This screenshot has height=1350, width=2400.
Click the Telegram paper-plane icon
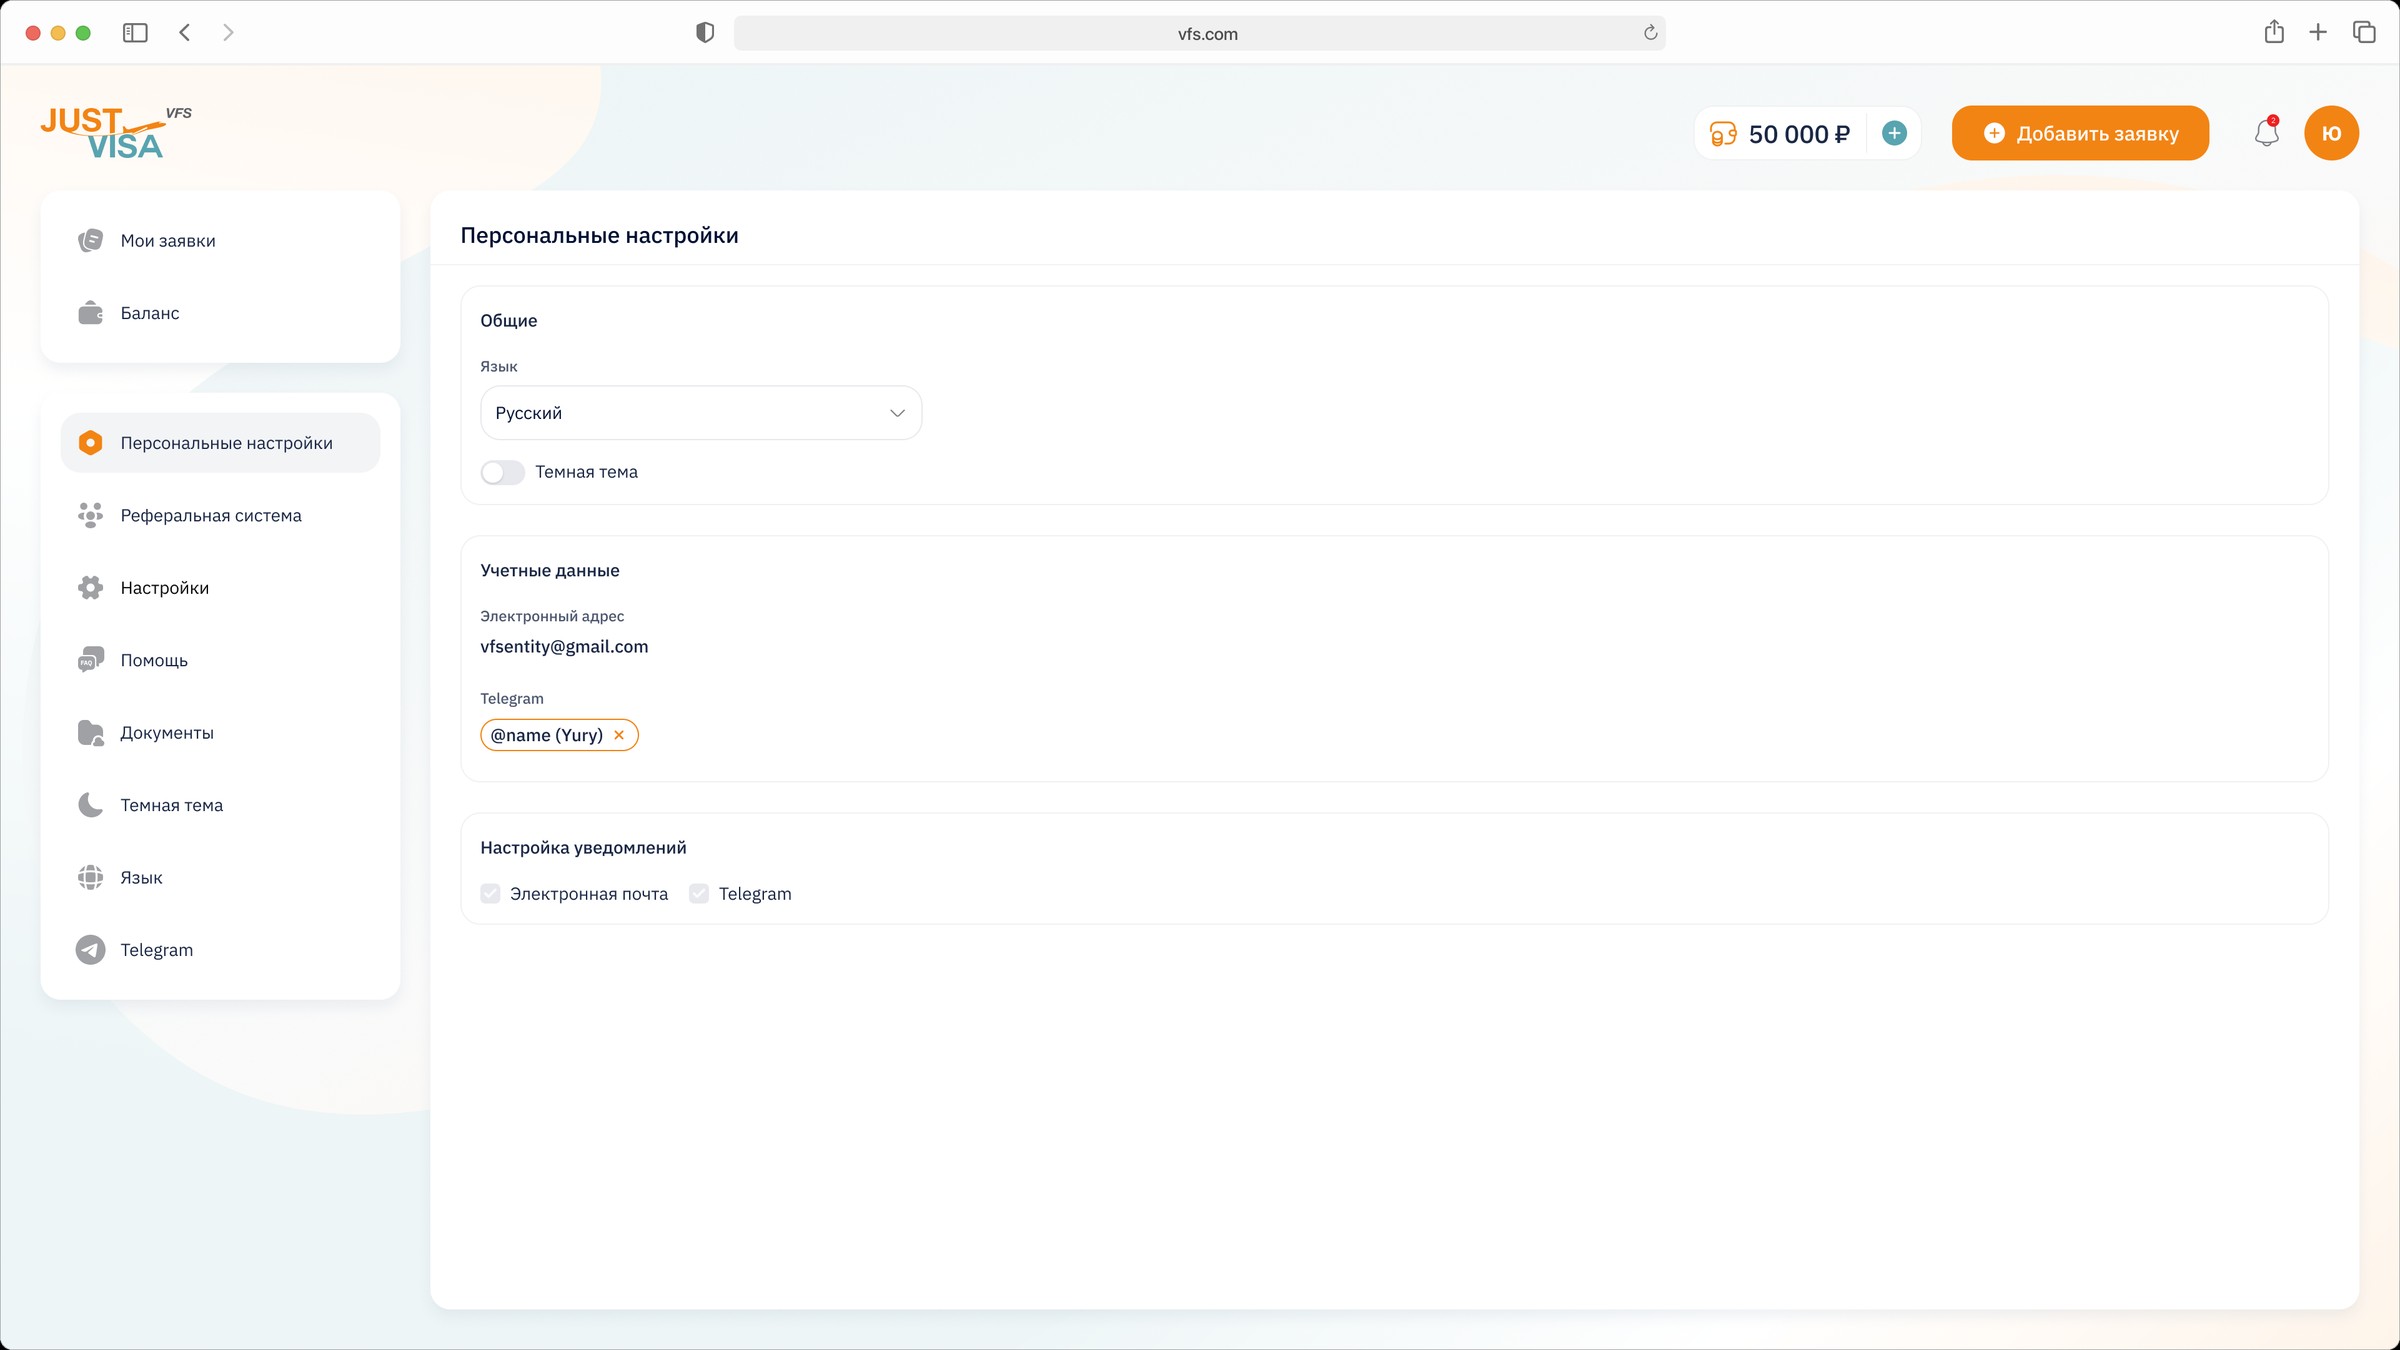(x=90, y=950)
